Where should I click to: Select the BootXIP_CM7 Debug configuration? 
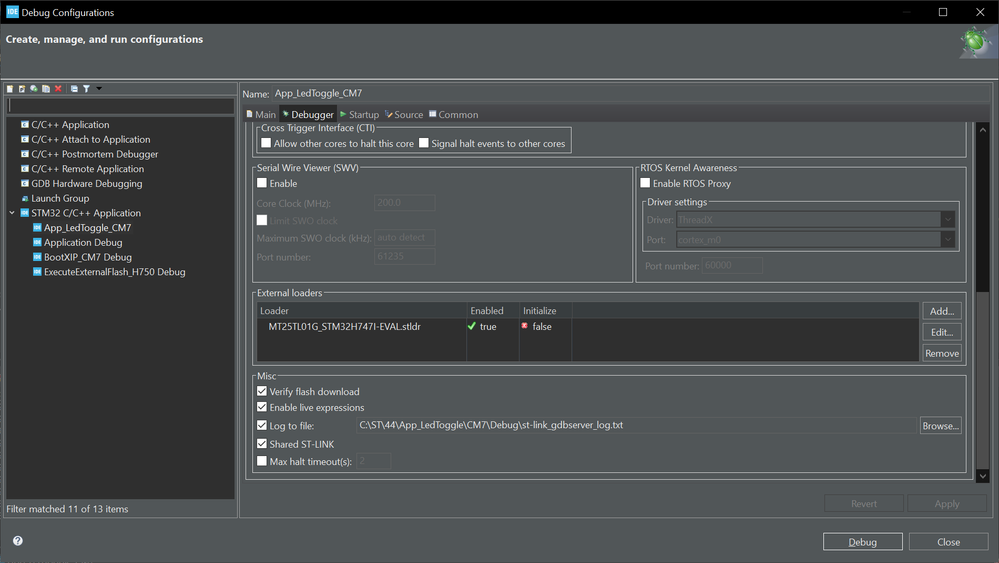pyautogui.click(x=87, y=257)
